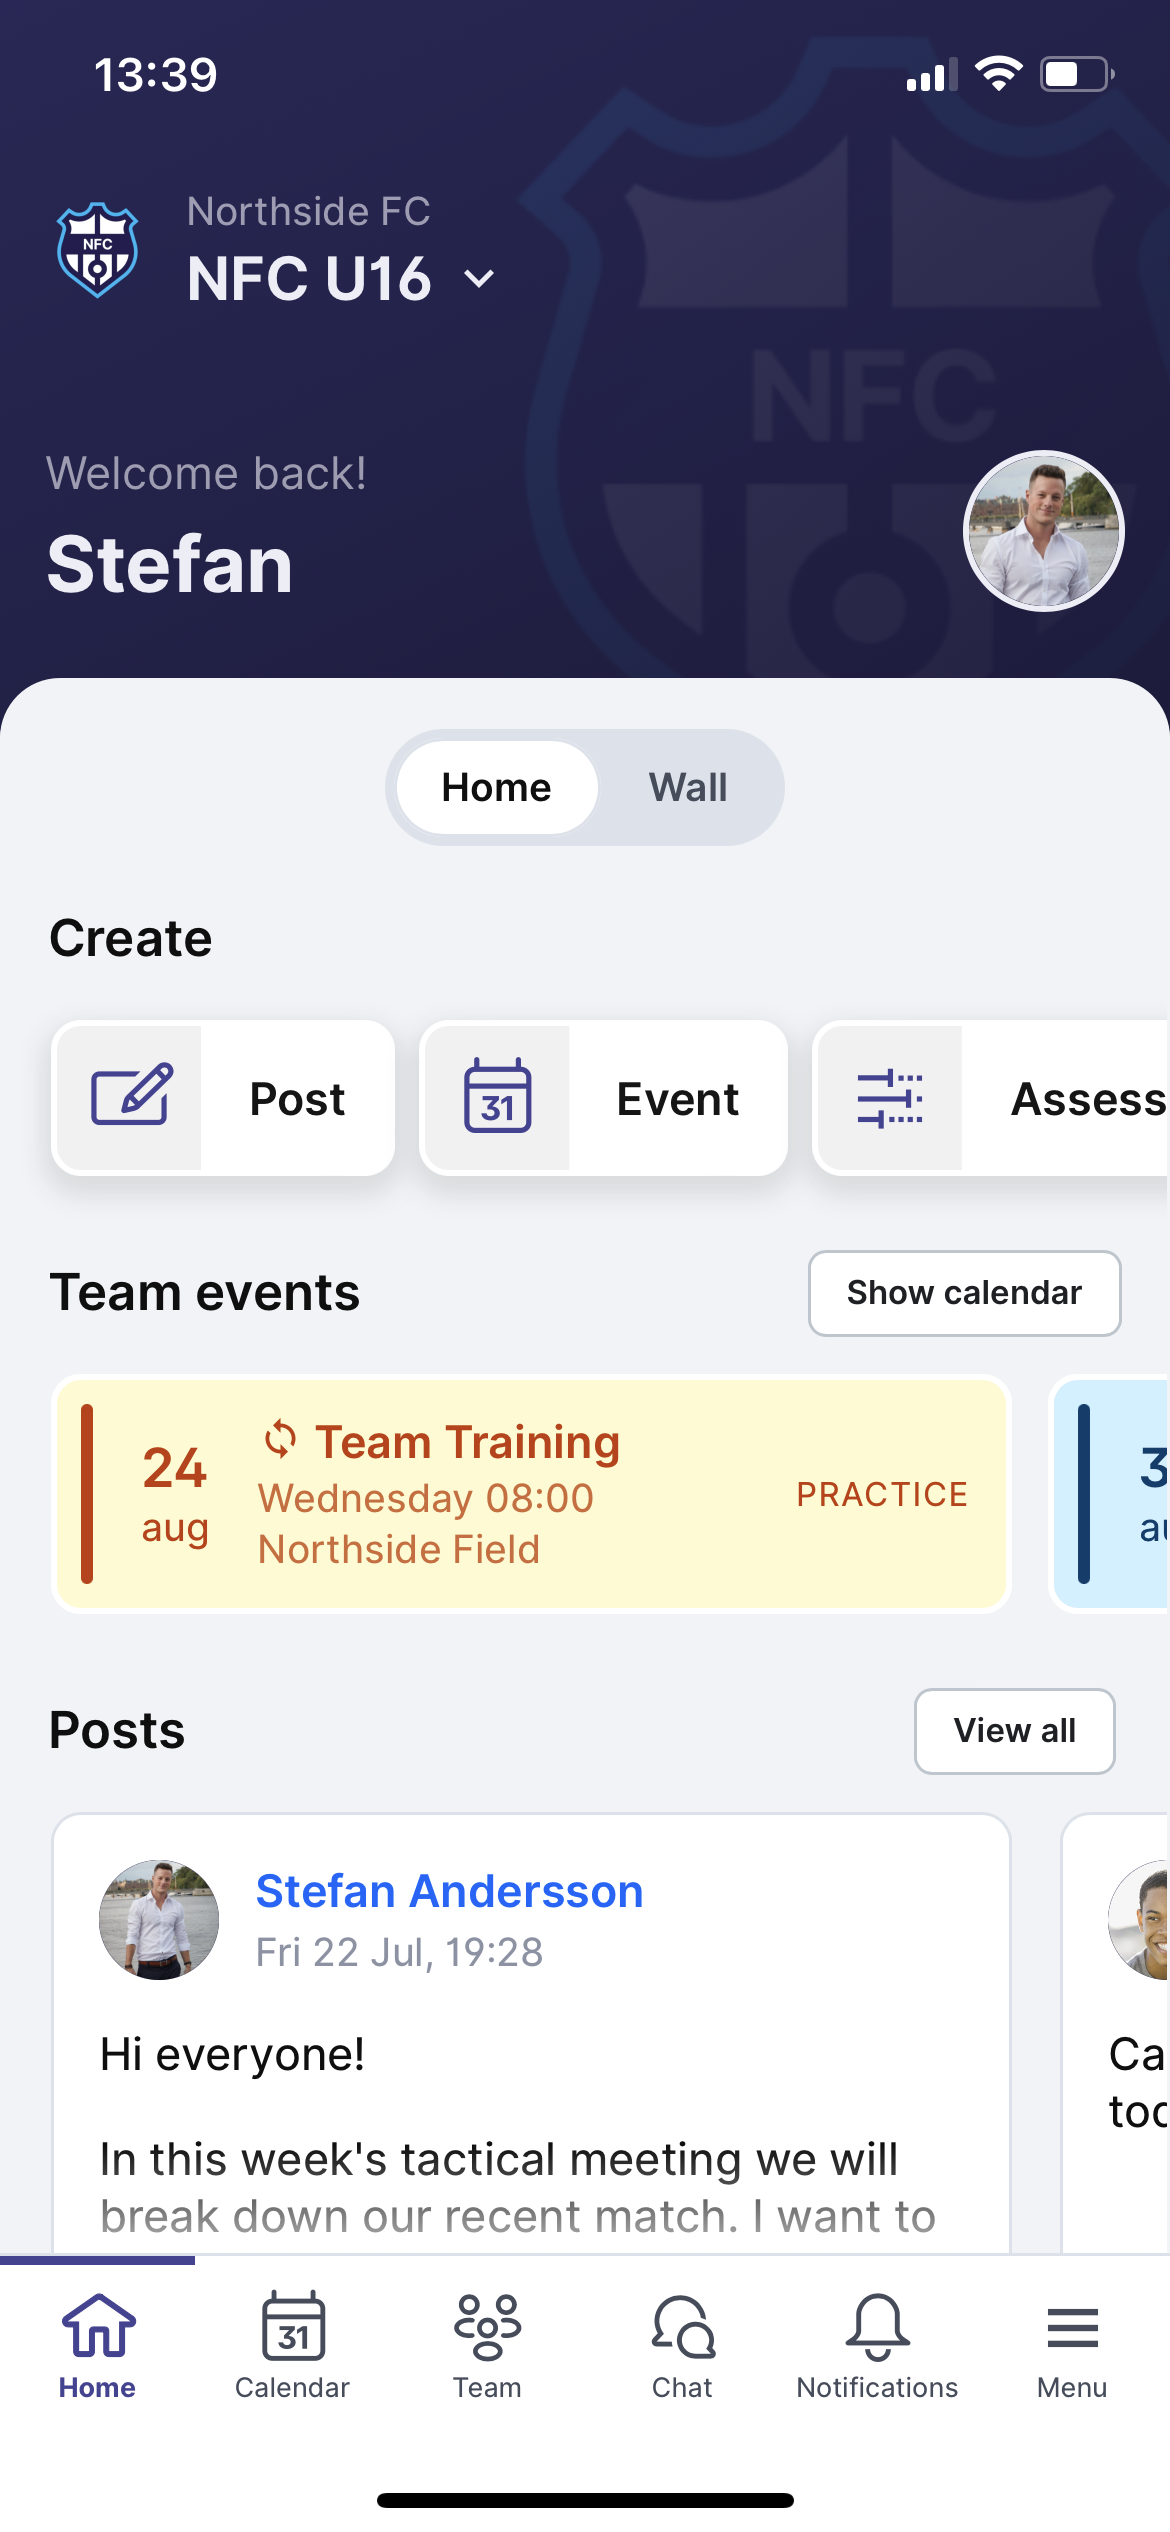Tap the Event calendar icon under Create
The width and height of the screenshot is (1170, 2532).
coord(498,1097)
